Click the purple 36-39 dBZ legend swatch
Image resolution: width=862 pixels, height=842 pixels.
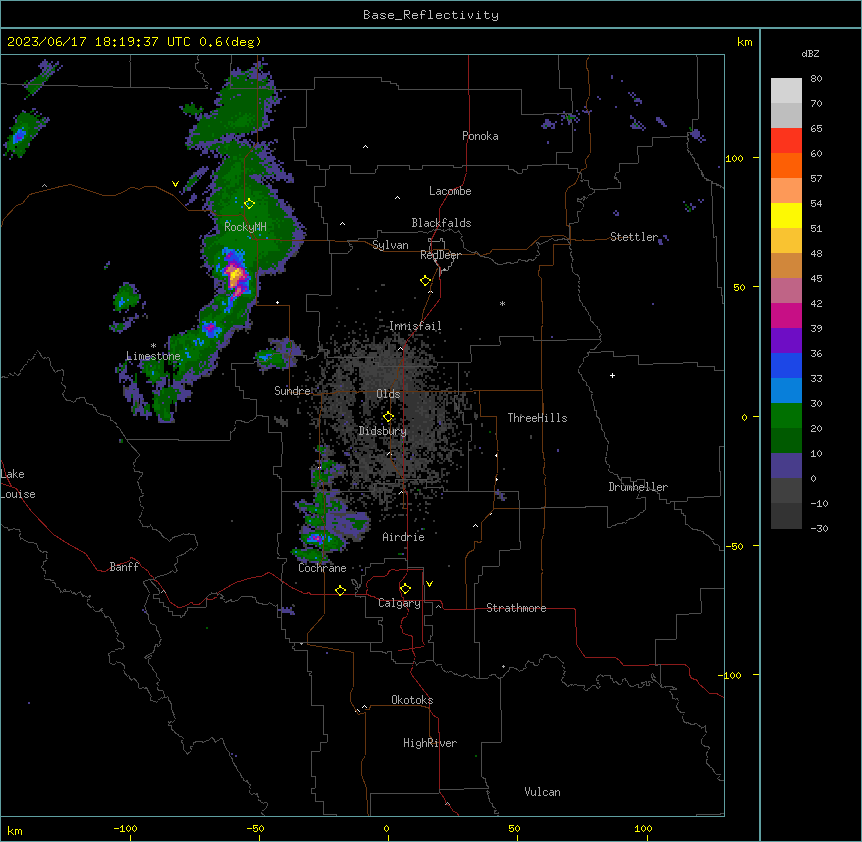click(x=786, y=341)
